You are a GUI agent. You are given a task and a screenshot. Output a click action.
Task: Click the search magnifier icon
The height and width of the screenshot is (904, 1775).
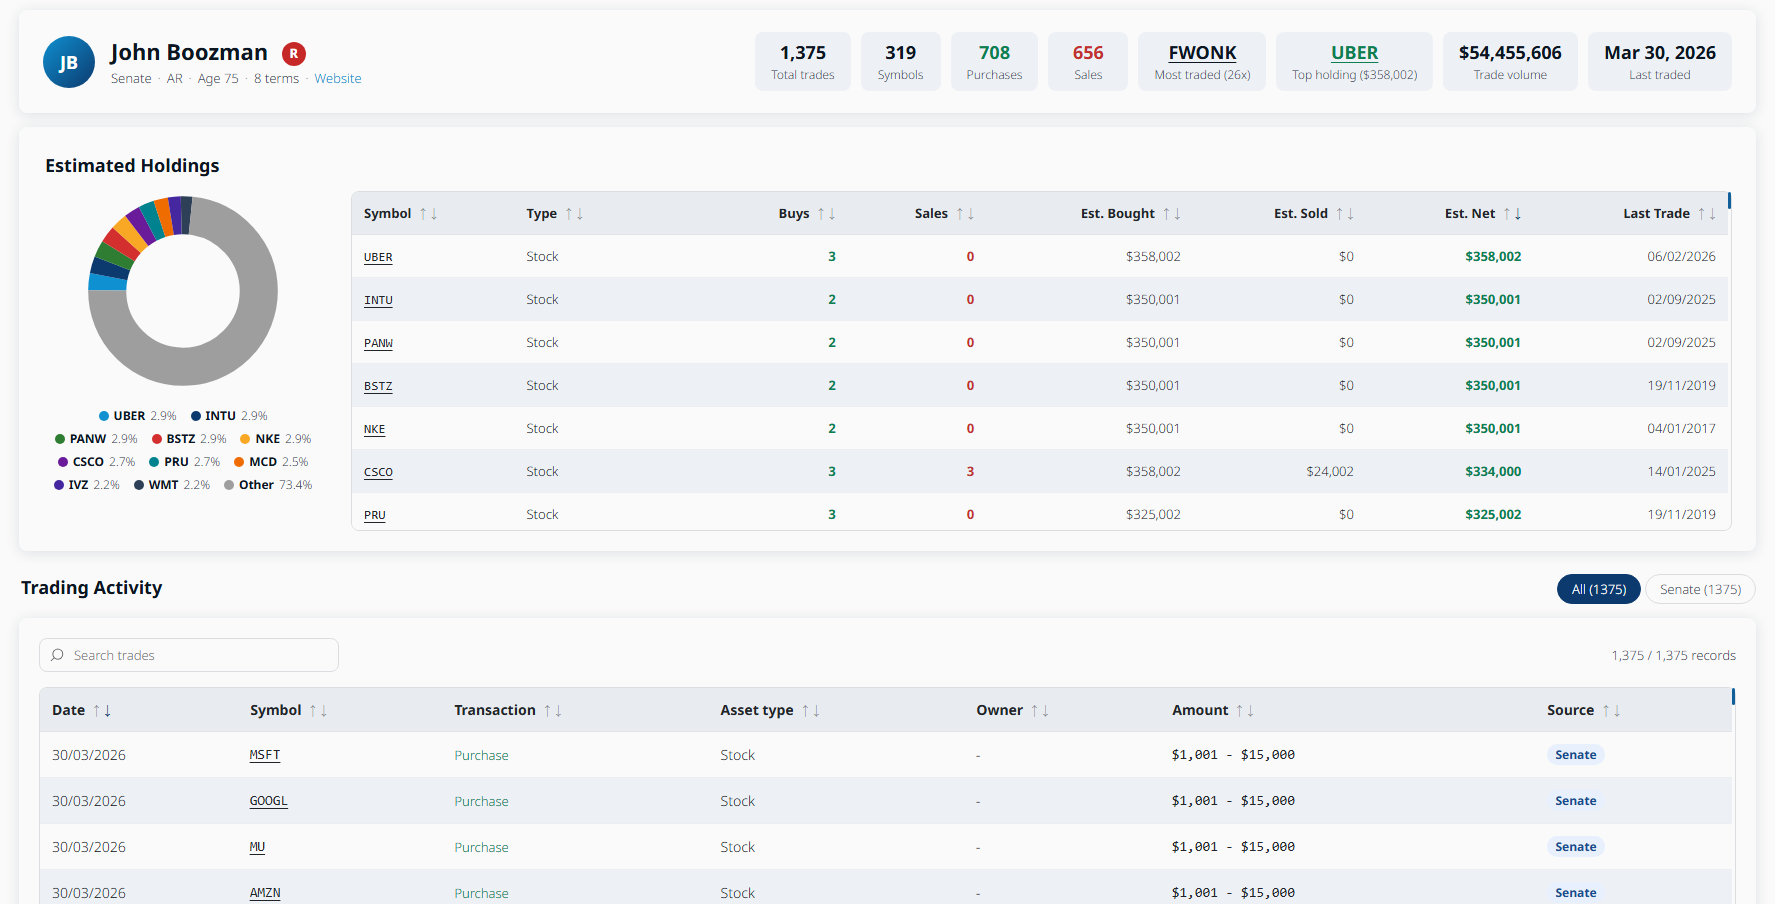(x=58, y=655)
